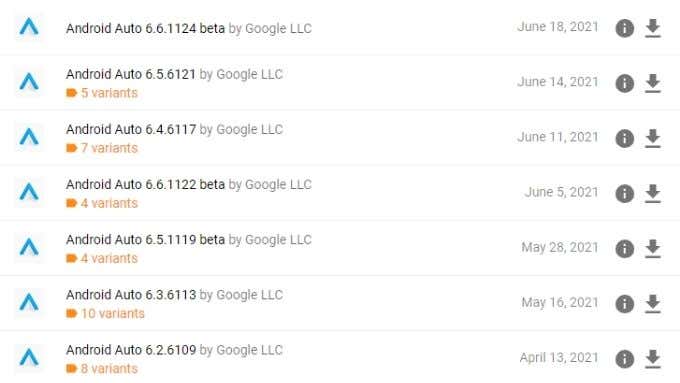680x383 pixels.
Task: Open Android Auto 6.3.6113 title link
Action: coord(131,295)
